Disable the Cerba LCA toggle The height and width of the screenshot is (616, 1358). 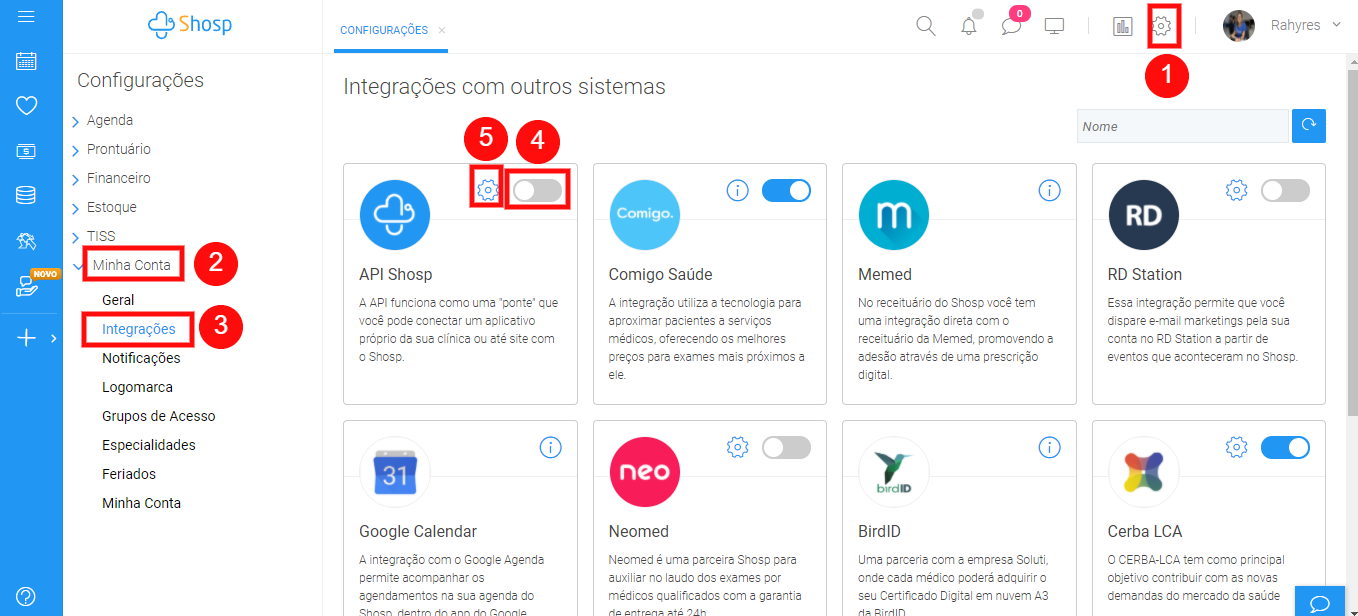(1285, 447)
